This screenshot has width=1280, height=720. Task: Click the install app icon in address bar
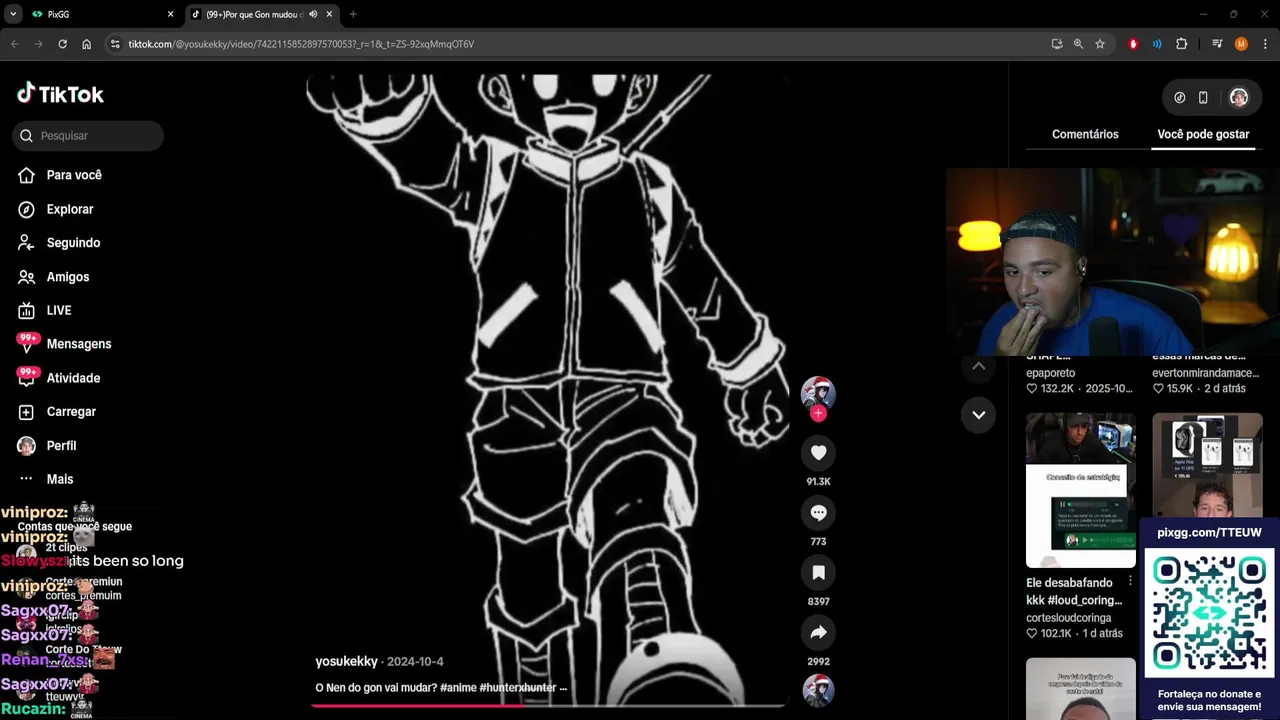coord(1057,44)
